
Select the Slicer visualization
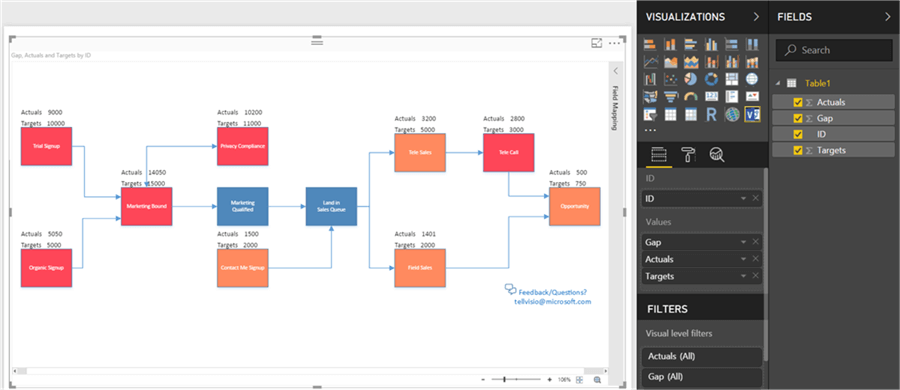click(x=650, y=114)
